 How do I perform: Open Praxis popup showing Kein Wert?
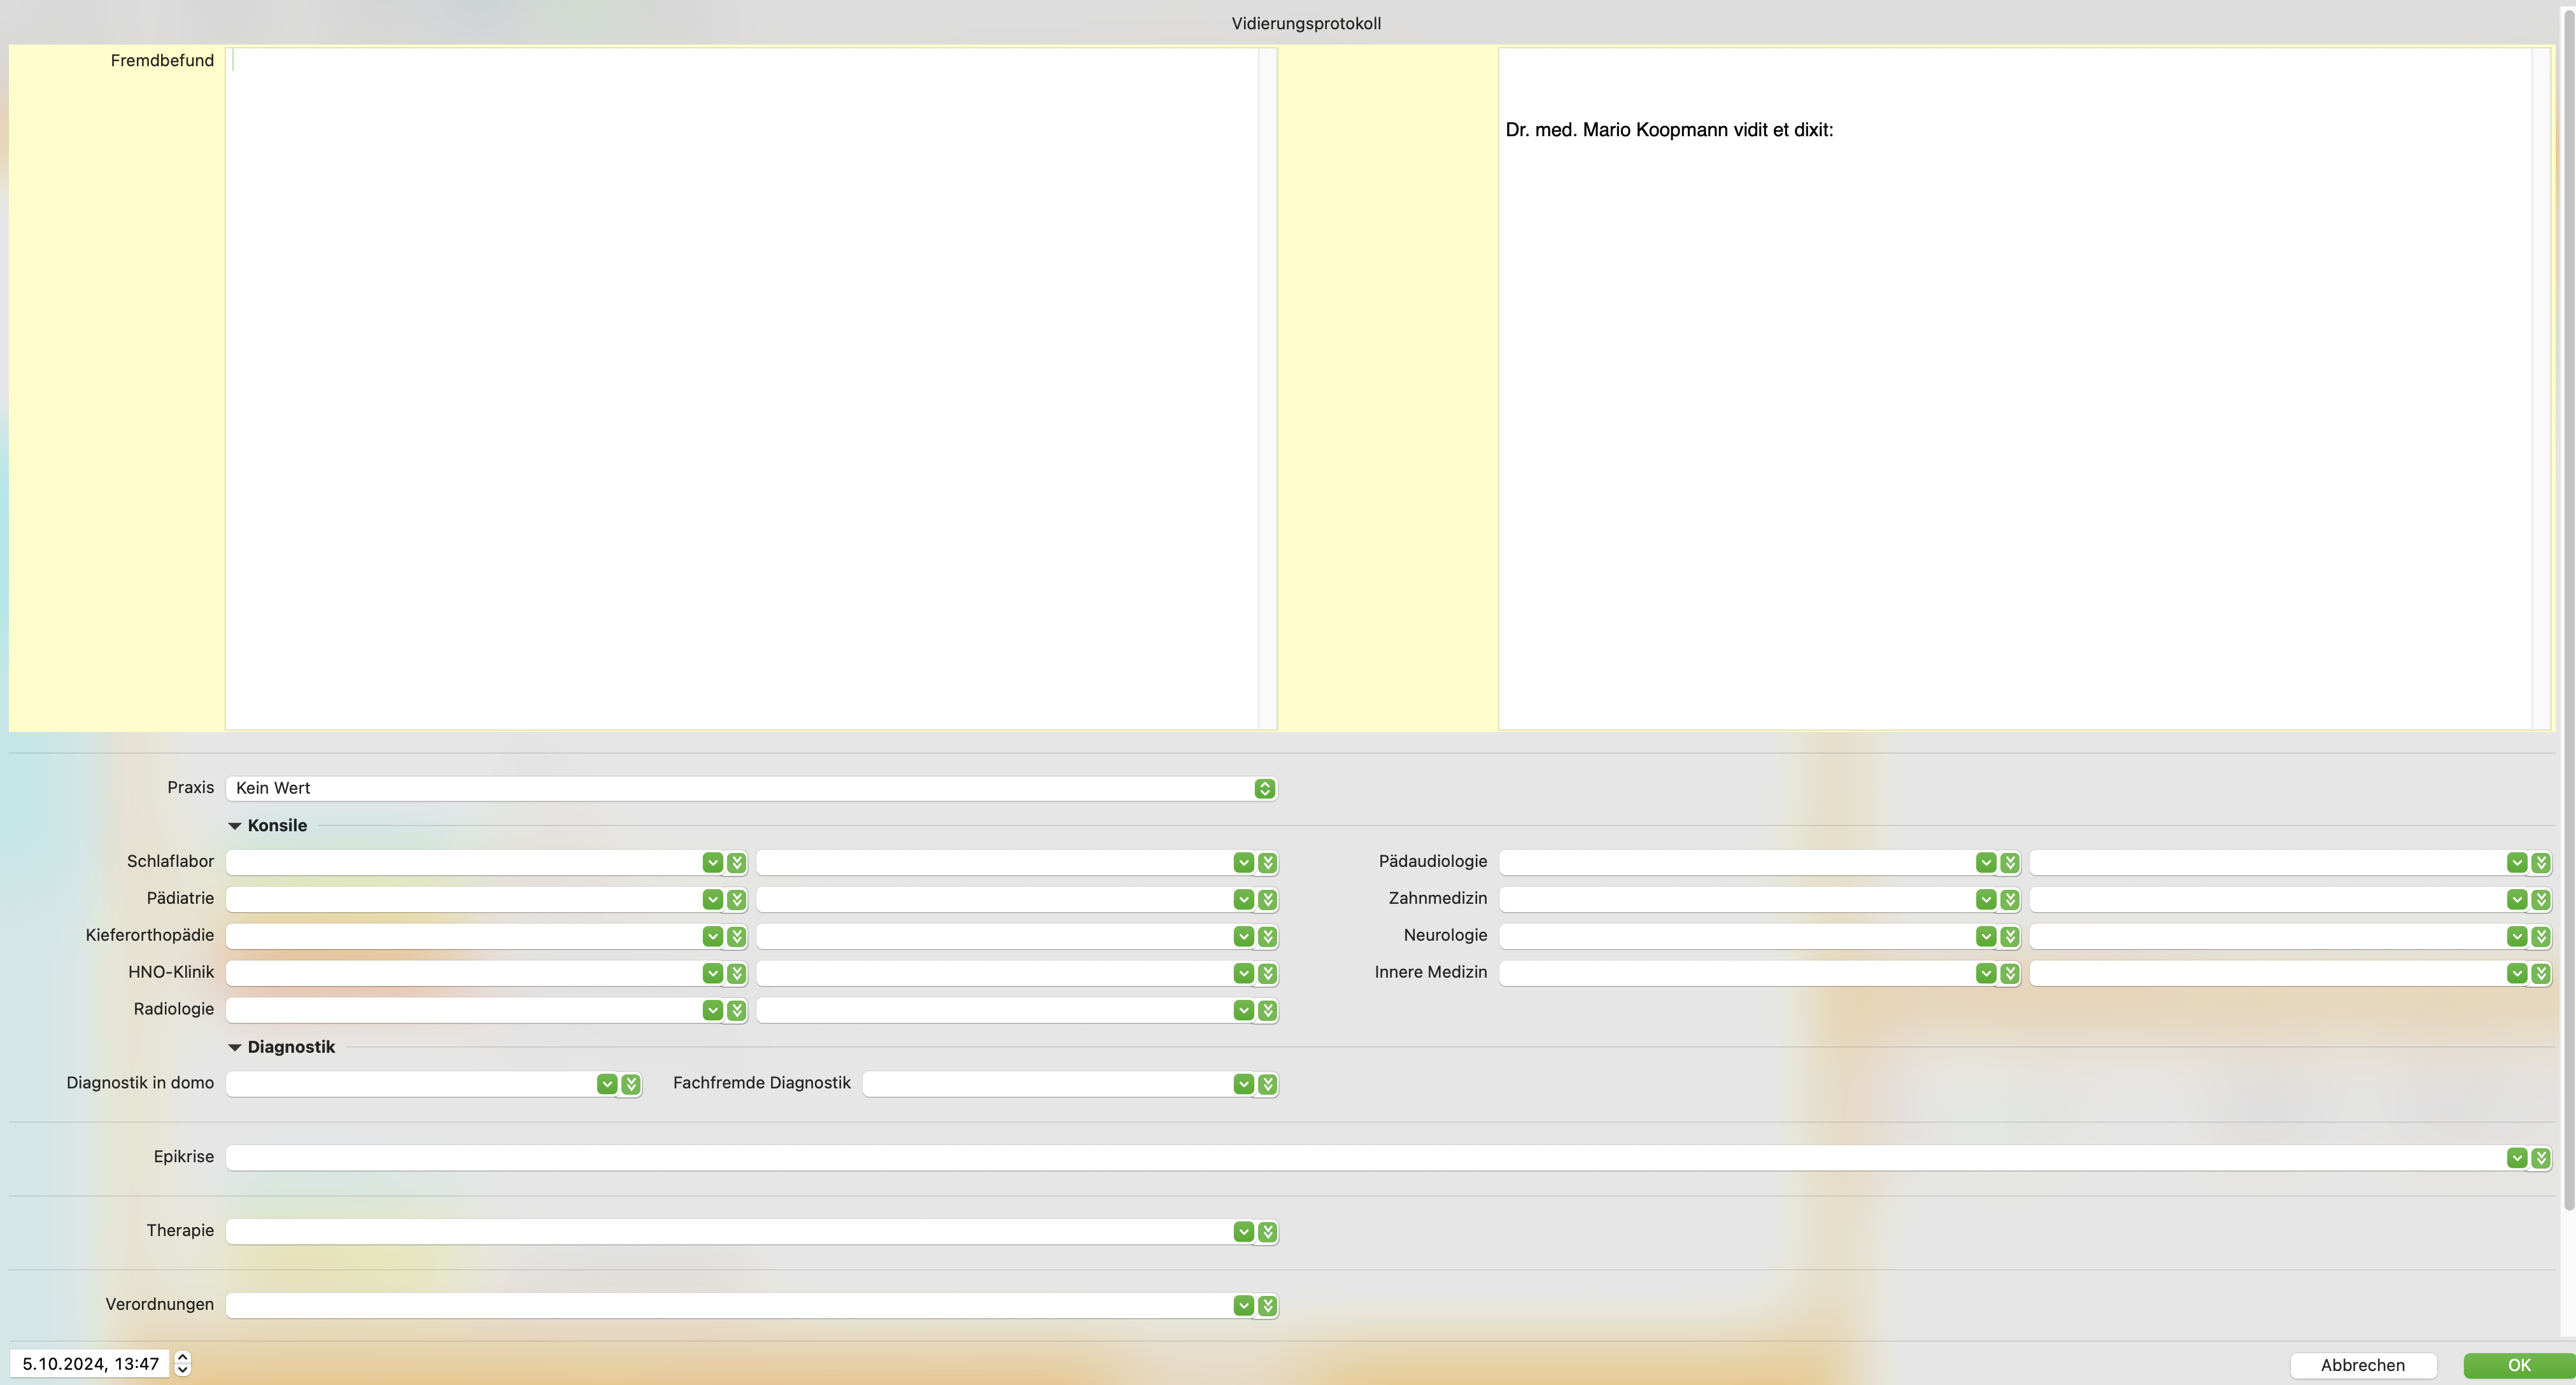[x=751, y=788]
